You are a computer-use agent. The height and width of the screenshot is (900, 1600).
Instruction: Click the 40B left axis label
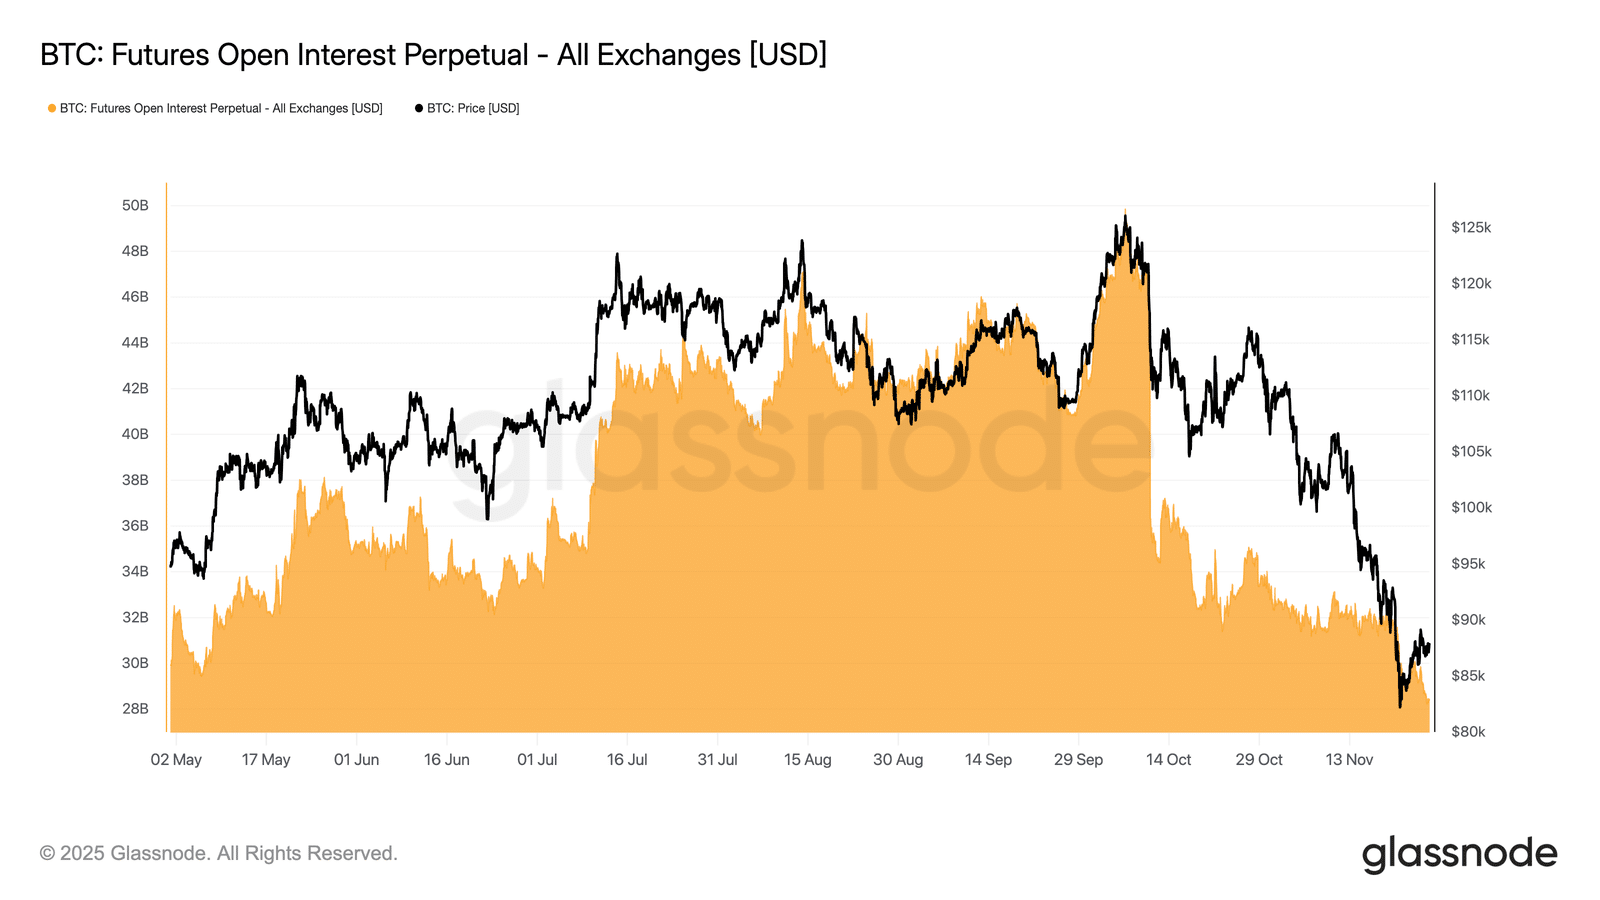click(135, 434)
